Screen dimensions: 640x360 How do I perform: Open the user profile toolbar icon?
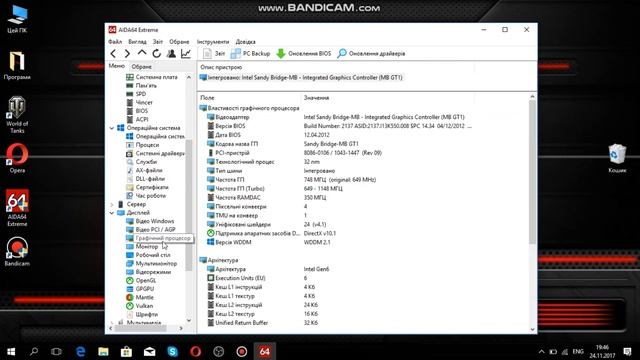tap(171, 53)
